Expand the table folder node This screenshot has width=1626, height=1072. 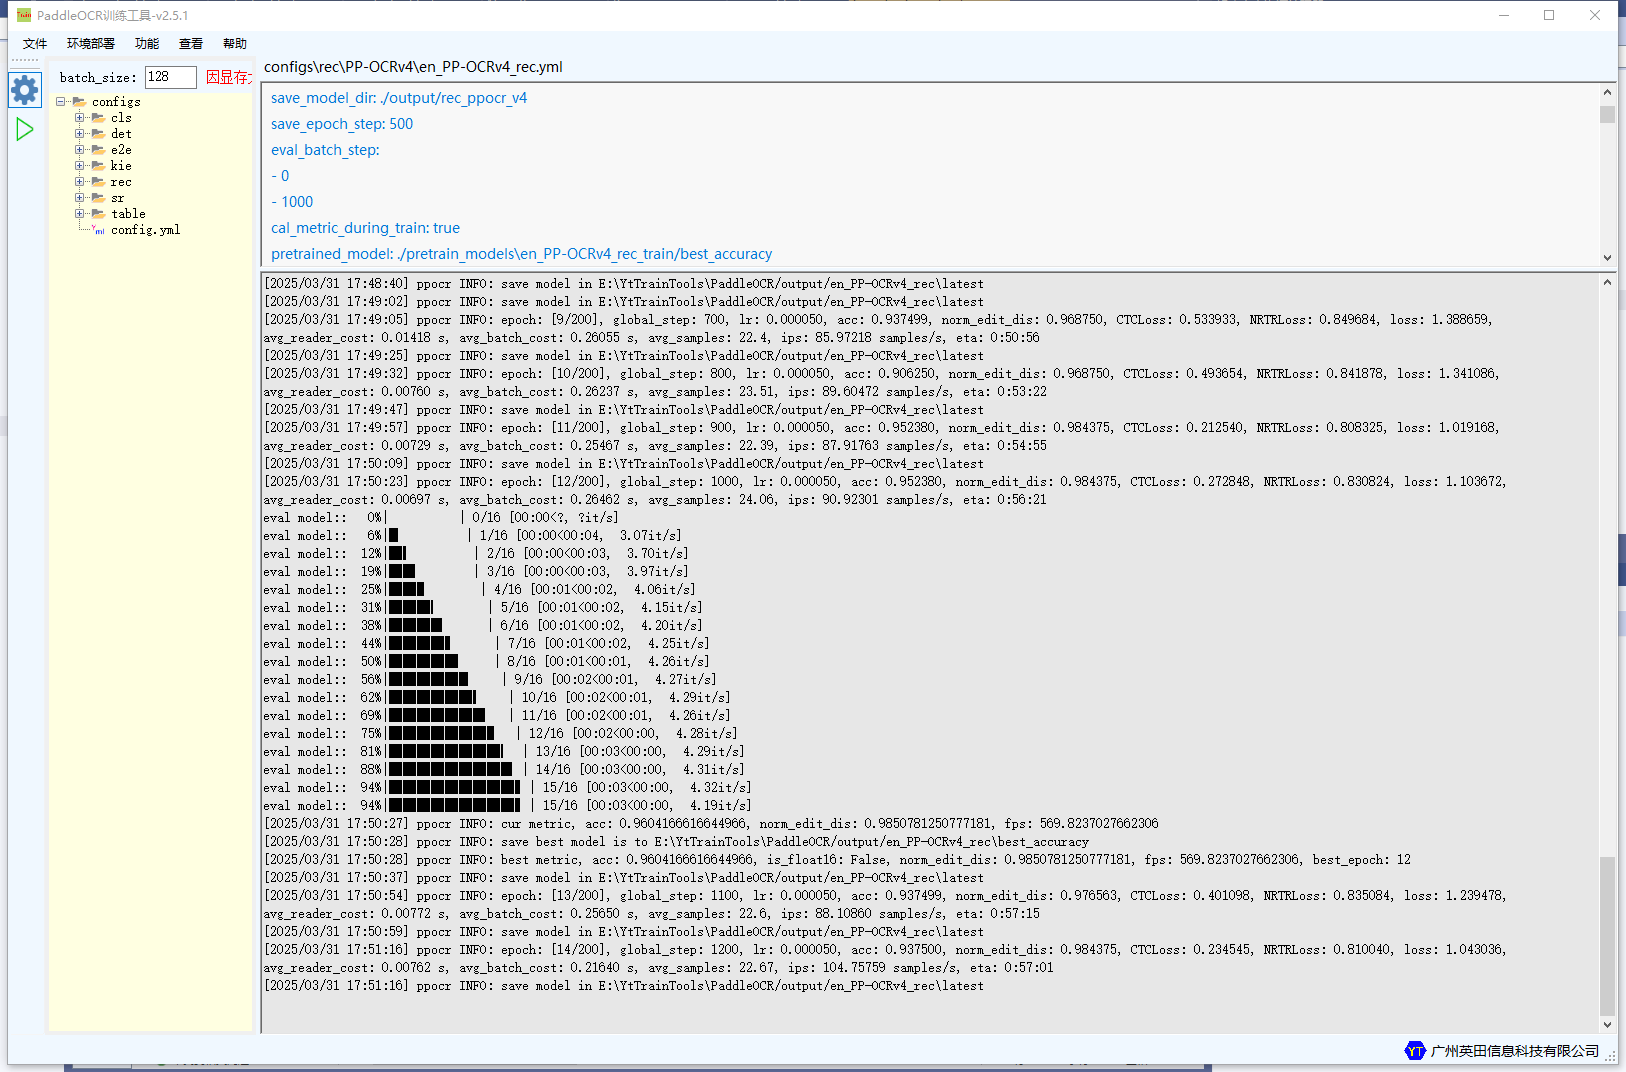pyautogui.click(x=79, y=214)
